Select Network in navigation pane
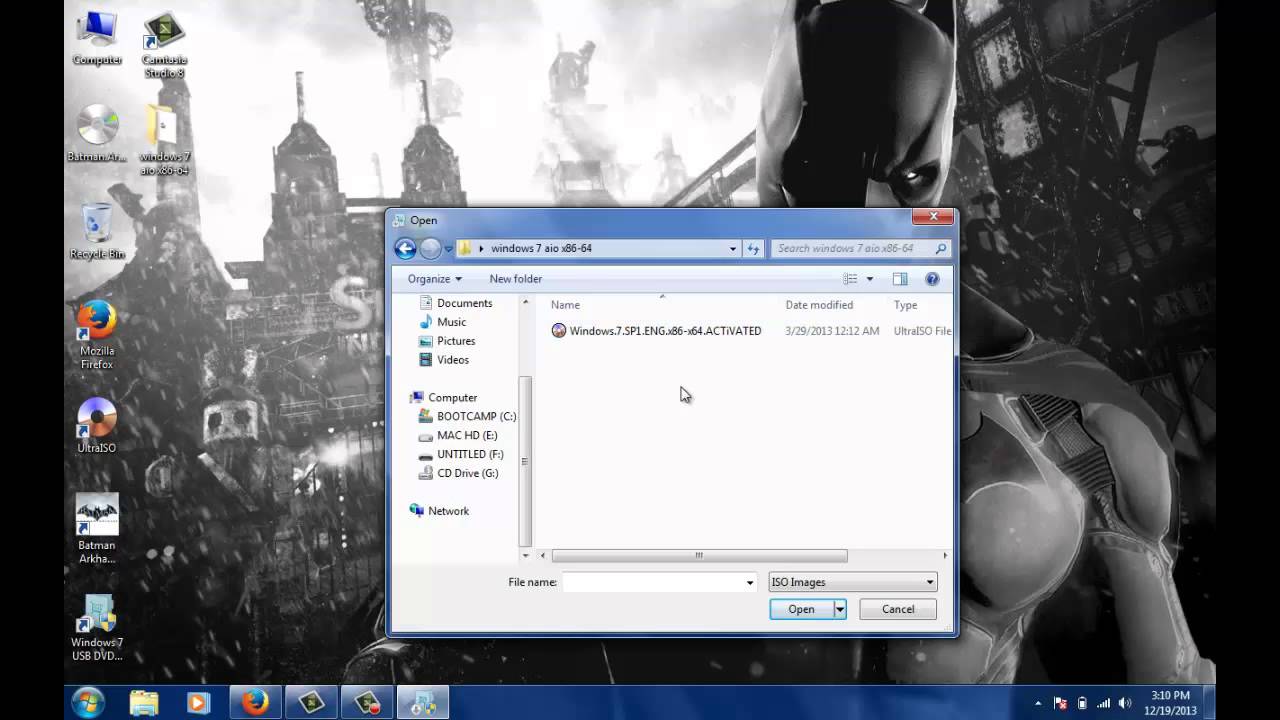Viewport: 1280px width, 720px height. click(x=439, y=511)
